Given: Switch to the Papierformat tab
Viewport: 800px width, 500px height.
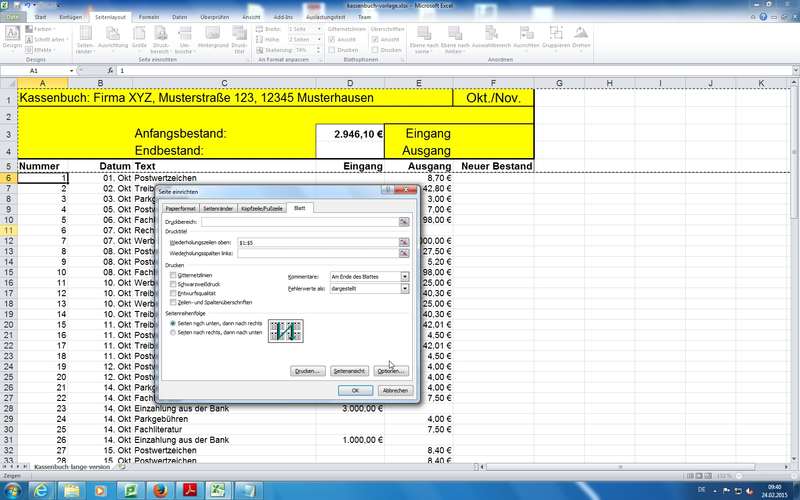Looking at the screenshot, I should (181, 208).
